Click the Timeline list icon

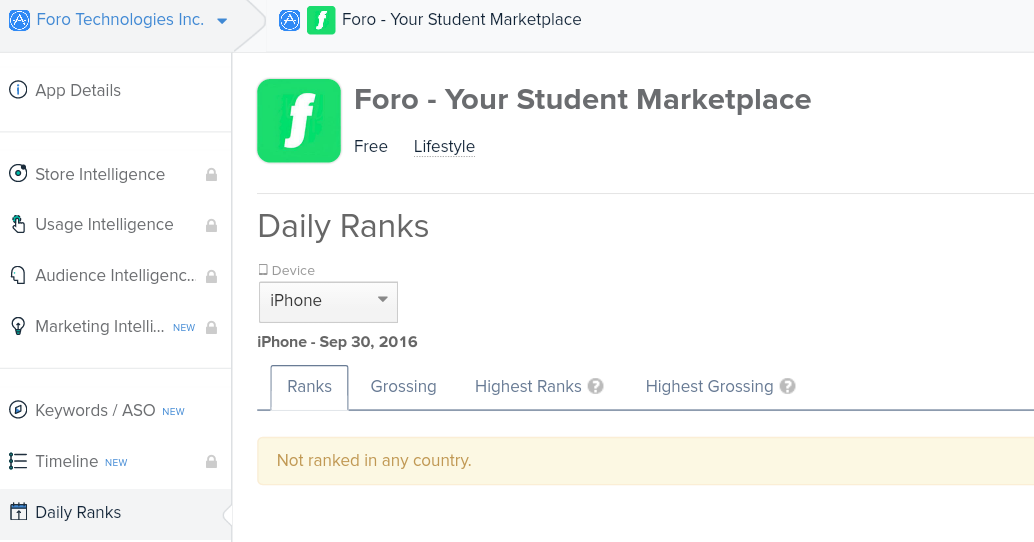click(18, 461)
